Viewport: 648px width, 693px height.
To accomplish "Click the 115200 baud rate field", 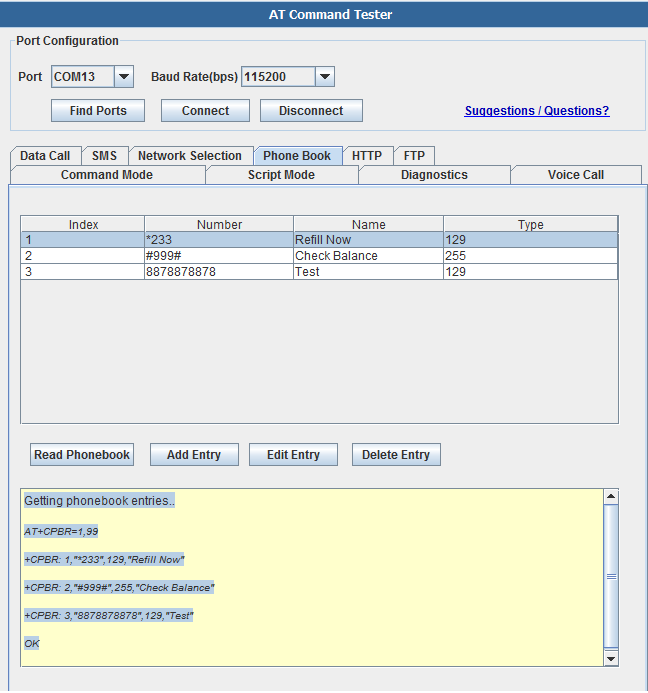I will pos(278,77).
